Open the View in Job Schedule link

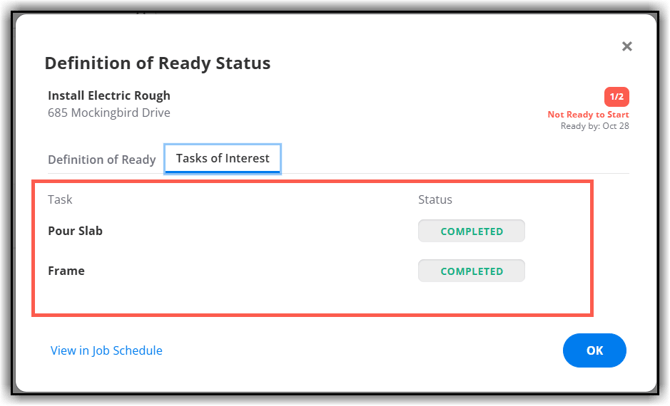click(x=106, y=351)
